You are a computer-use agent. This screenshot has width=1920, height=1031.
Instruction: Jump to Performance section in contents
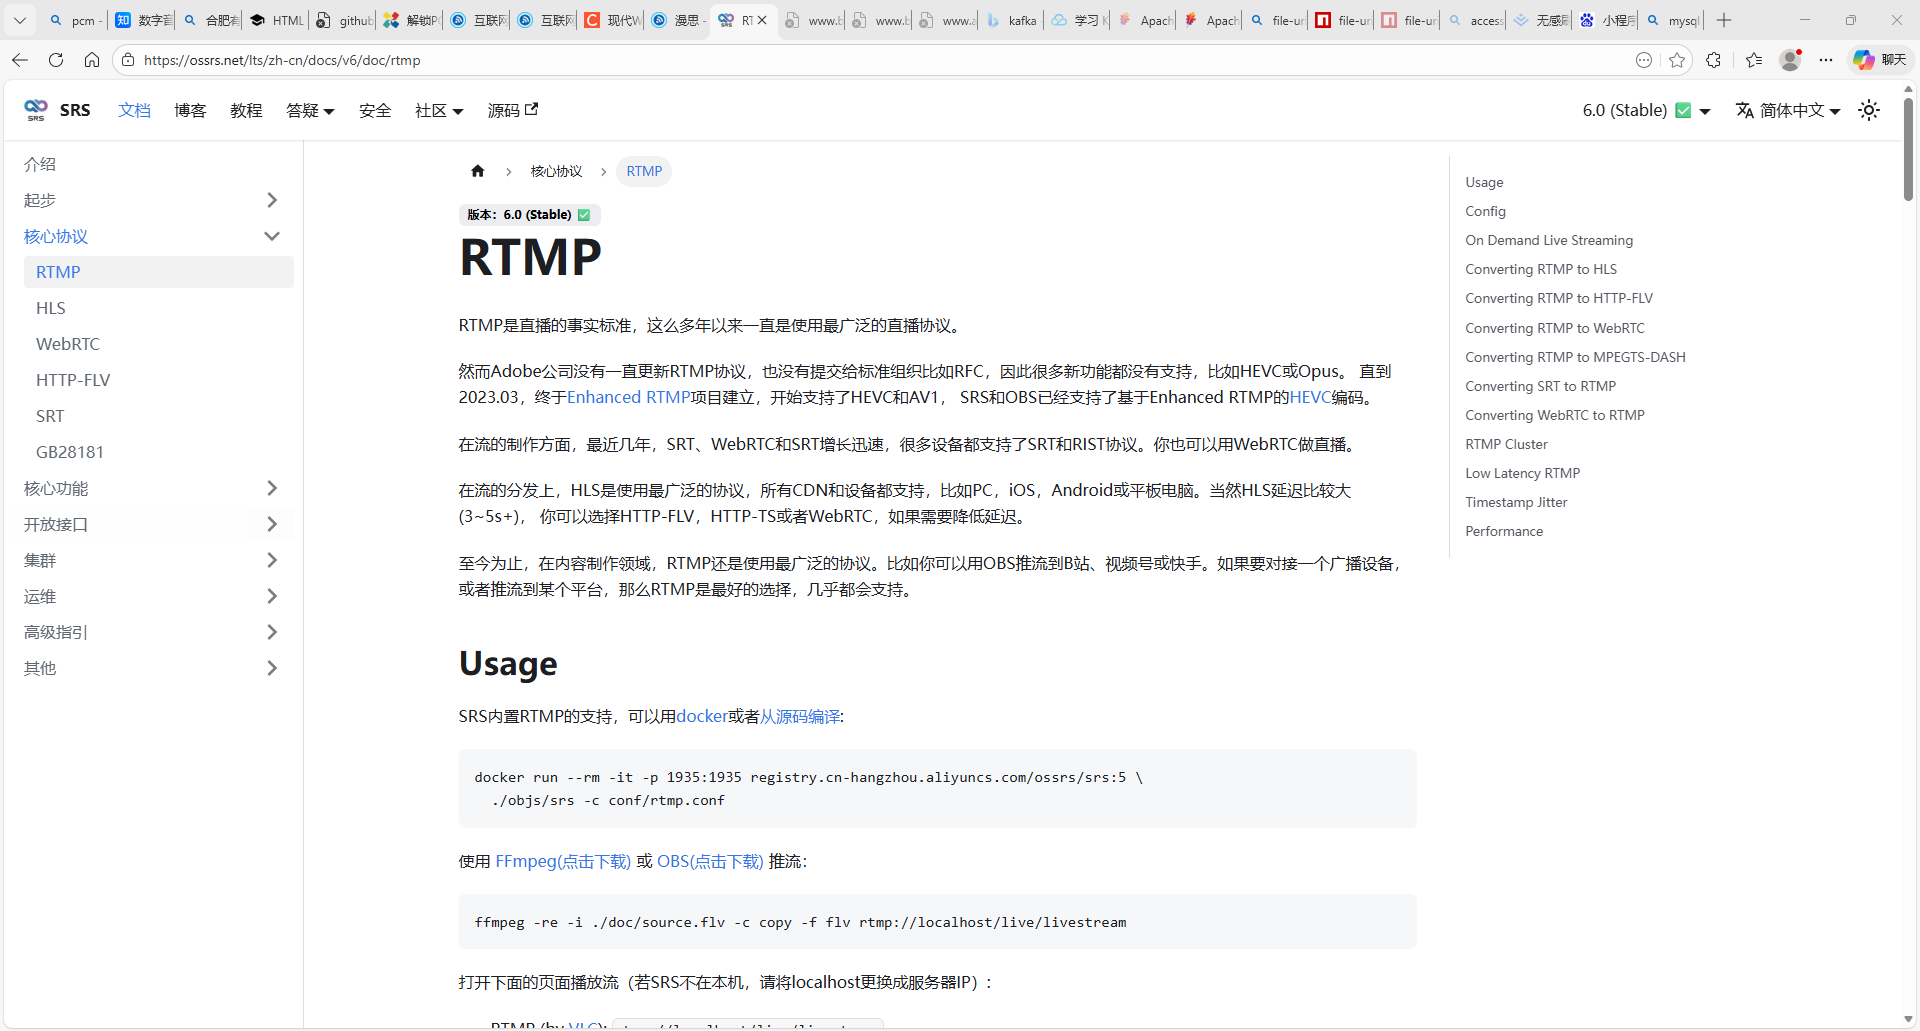pos(1504,531)
